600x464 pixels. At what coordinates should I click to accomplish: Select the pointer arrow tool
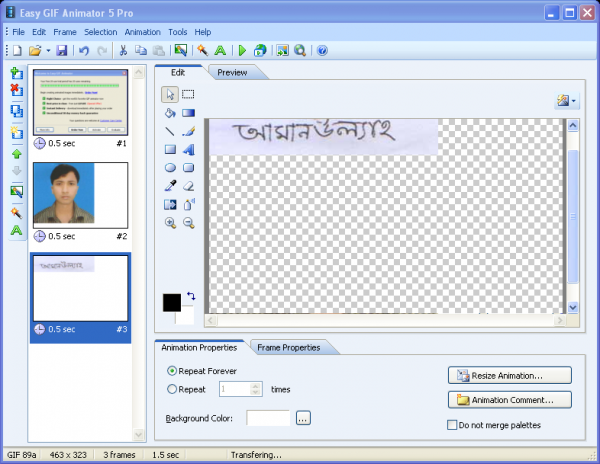pyautogui.click(x=170, y=94)
